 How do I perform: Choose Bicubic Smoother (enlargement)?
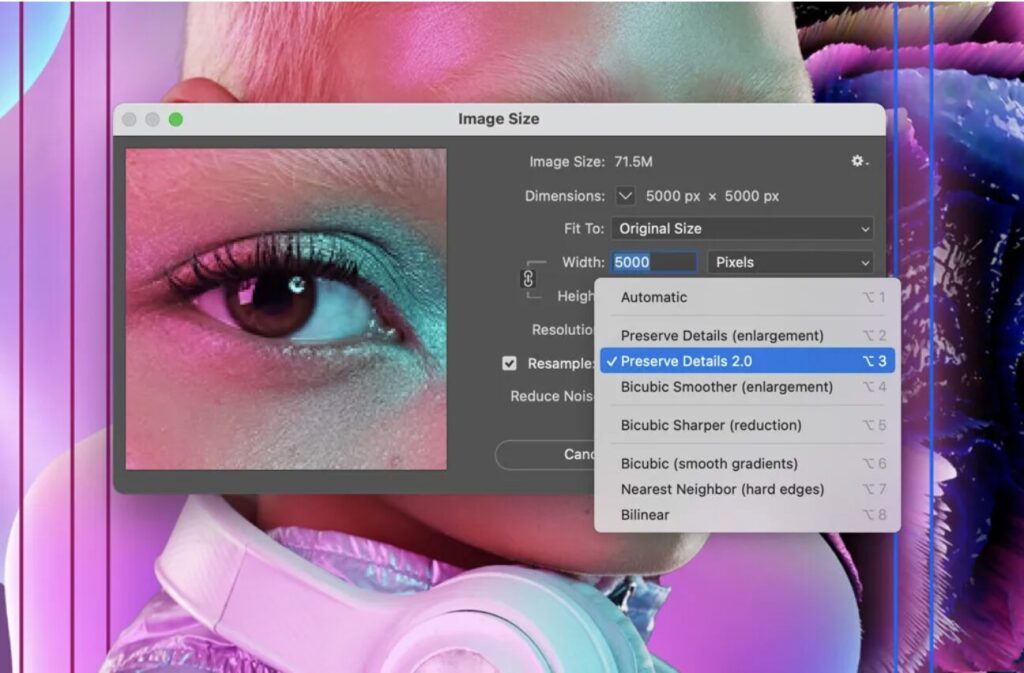pyautogui.click(x=726, y=386)
